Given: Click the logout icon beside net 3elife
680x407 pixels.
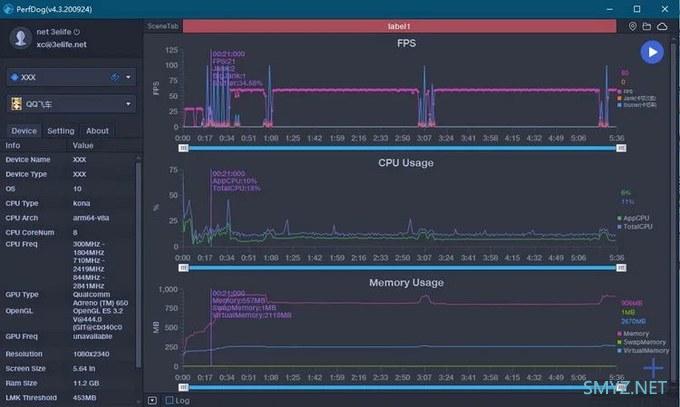Looking at the screenshot, I should pyautogui.click(x=77, y=32).
